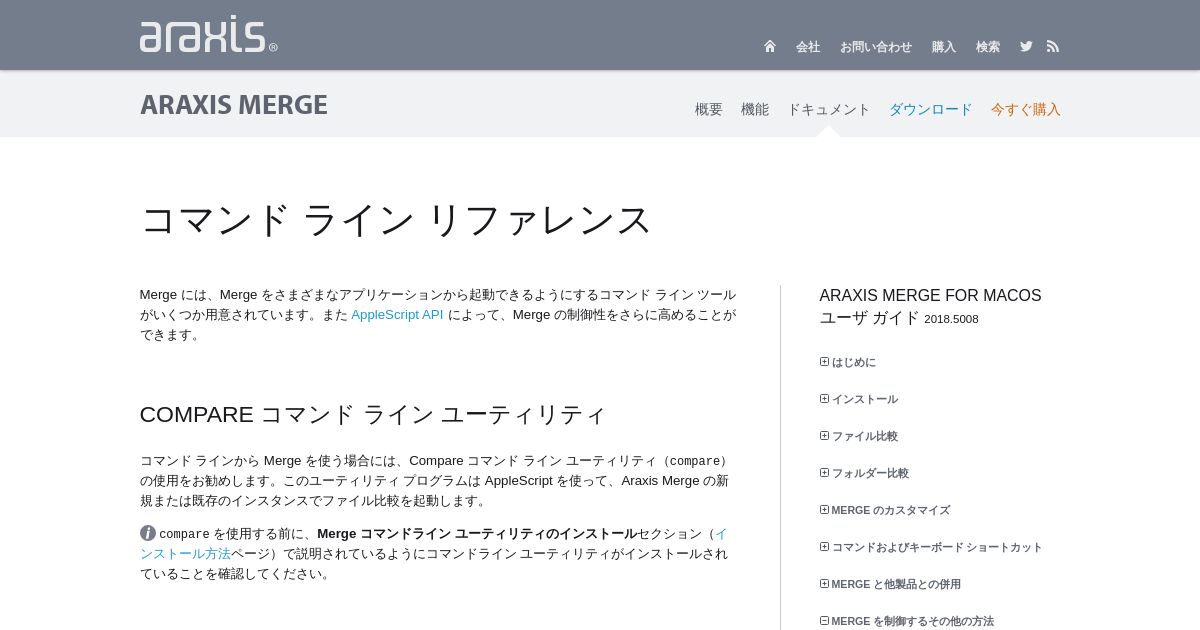Open 会社 in the top navigation
Image resolution: width=1200 pixels, height=630 pixels.
(x=808, y=47)
